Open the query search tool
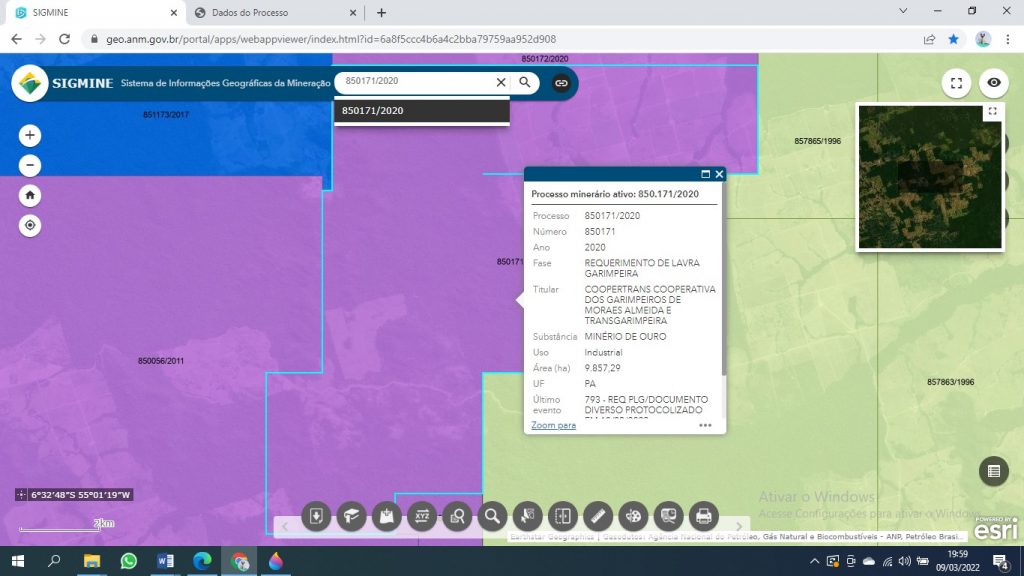 [457, 516]
